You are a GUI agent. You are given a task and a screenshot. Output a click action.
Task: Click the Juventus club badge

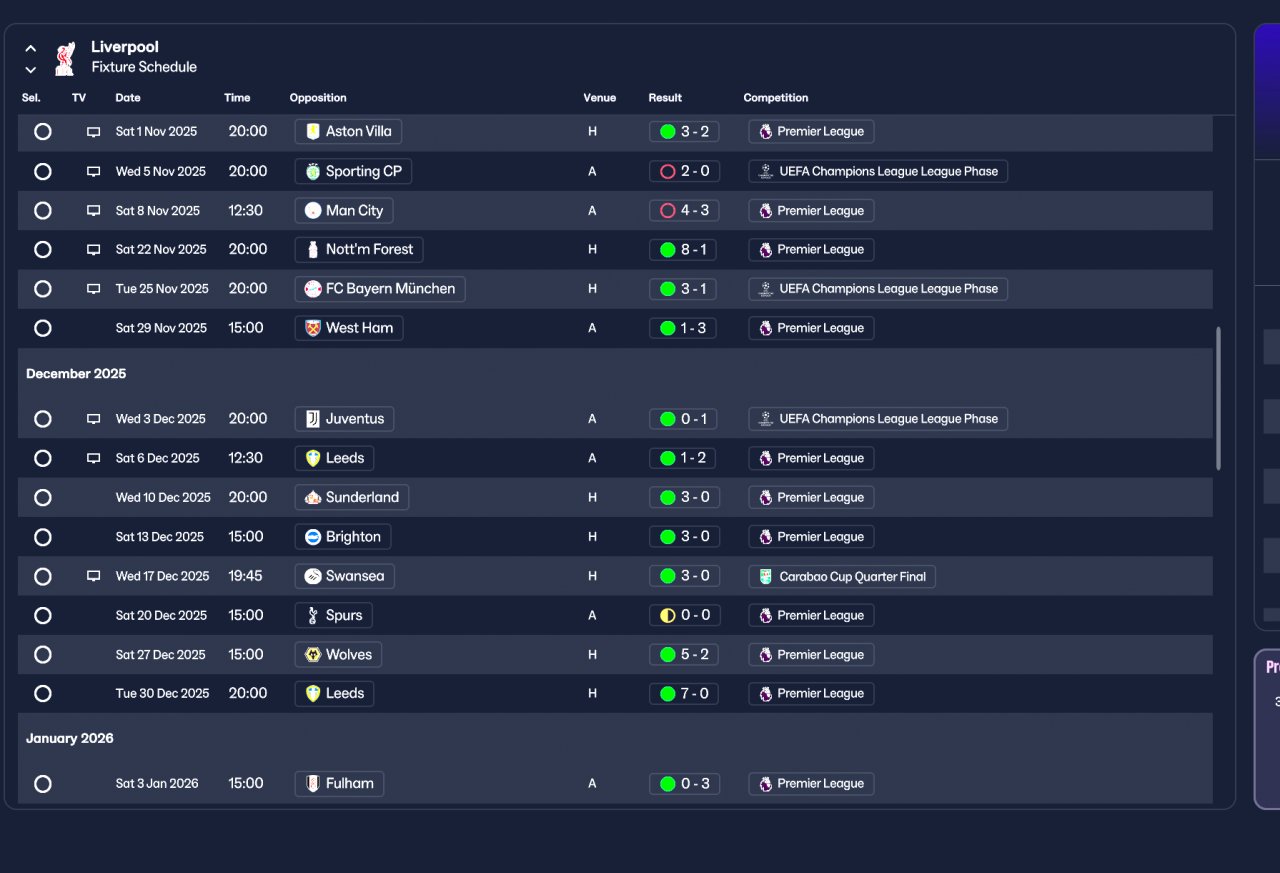(x=313, y=419)
